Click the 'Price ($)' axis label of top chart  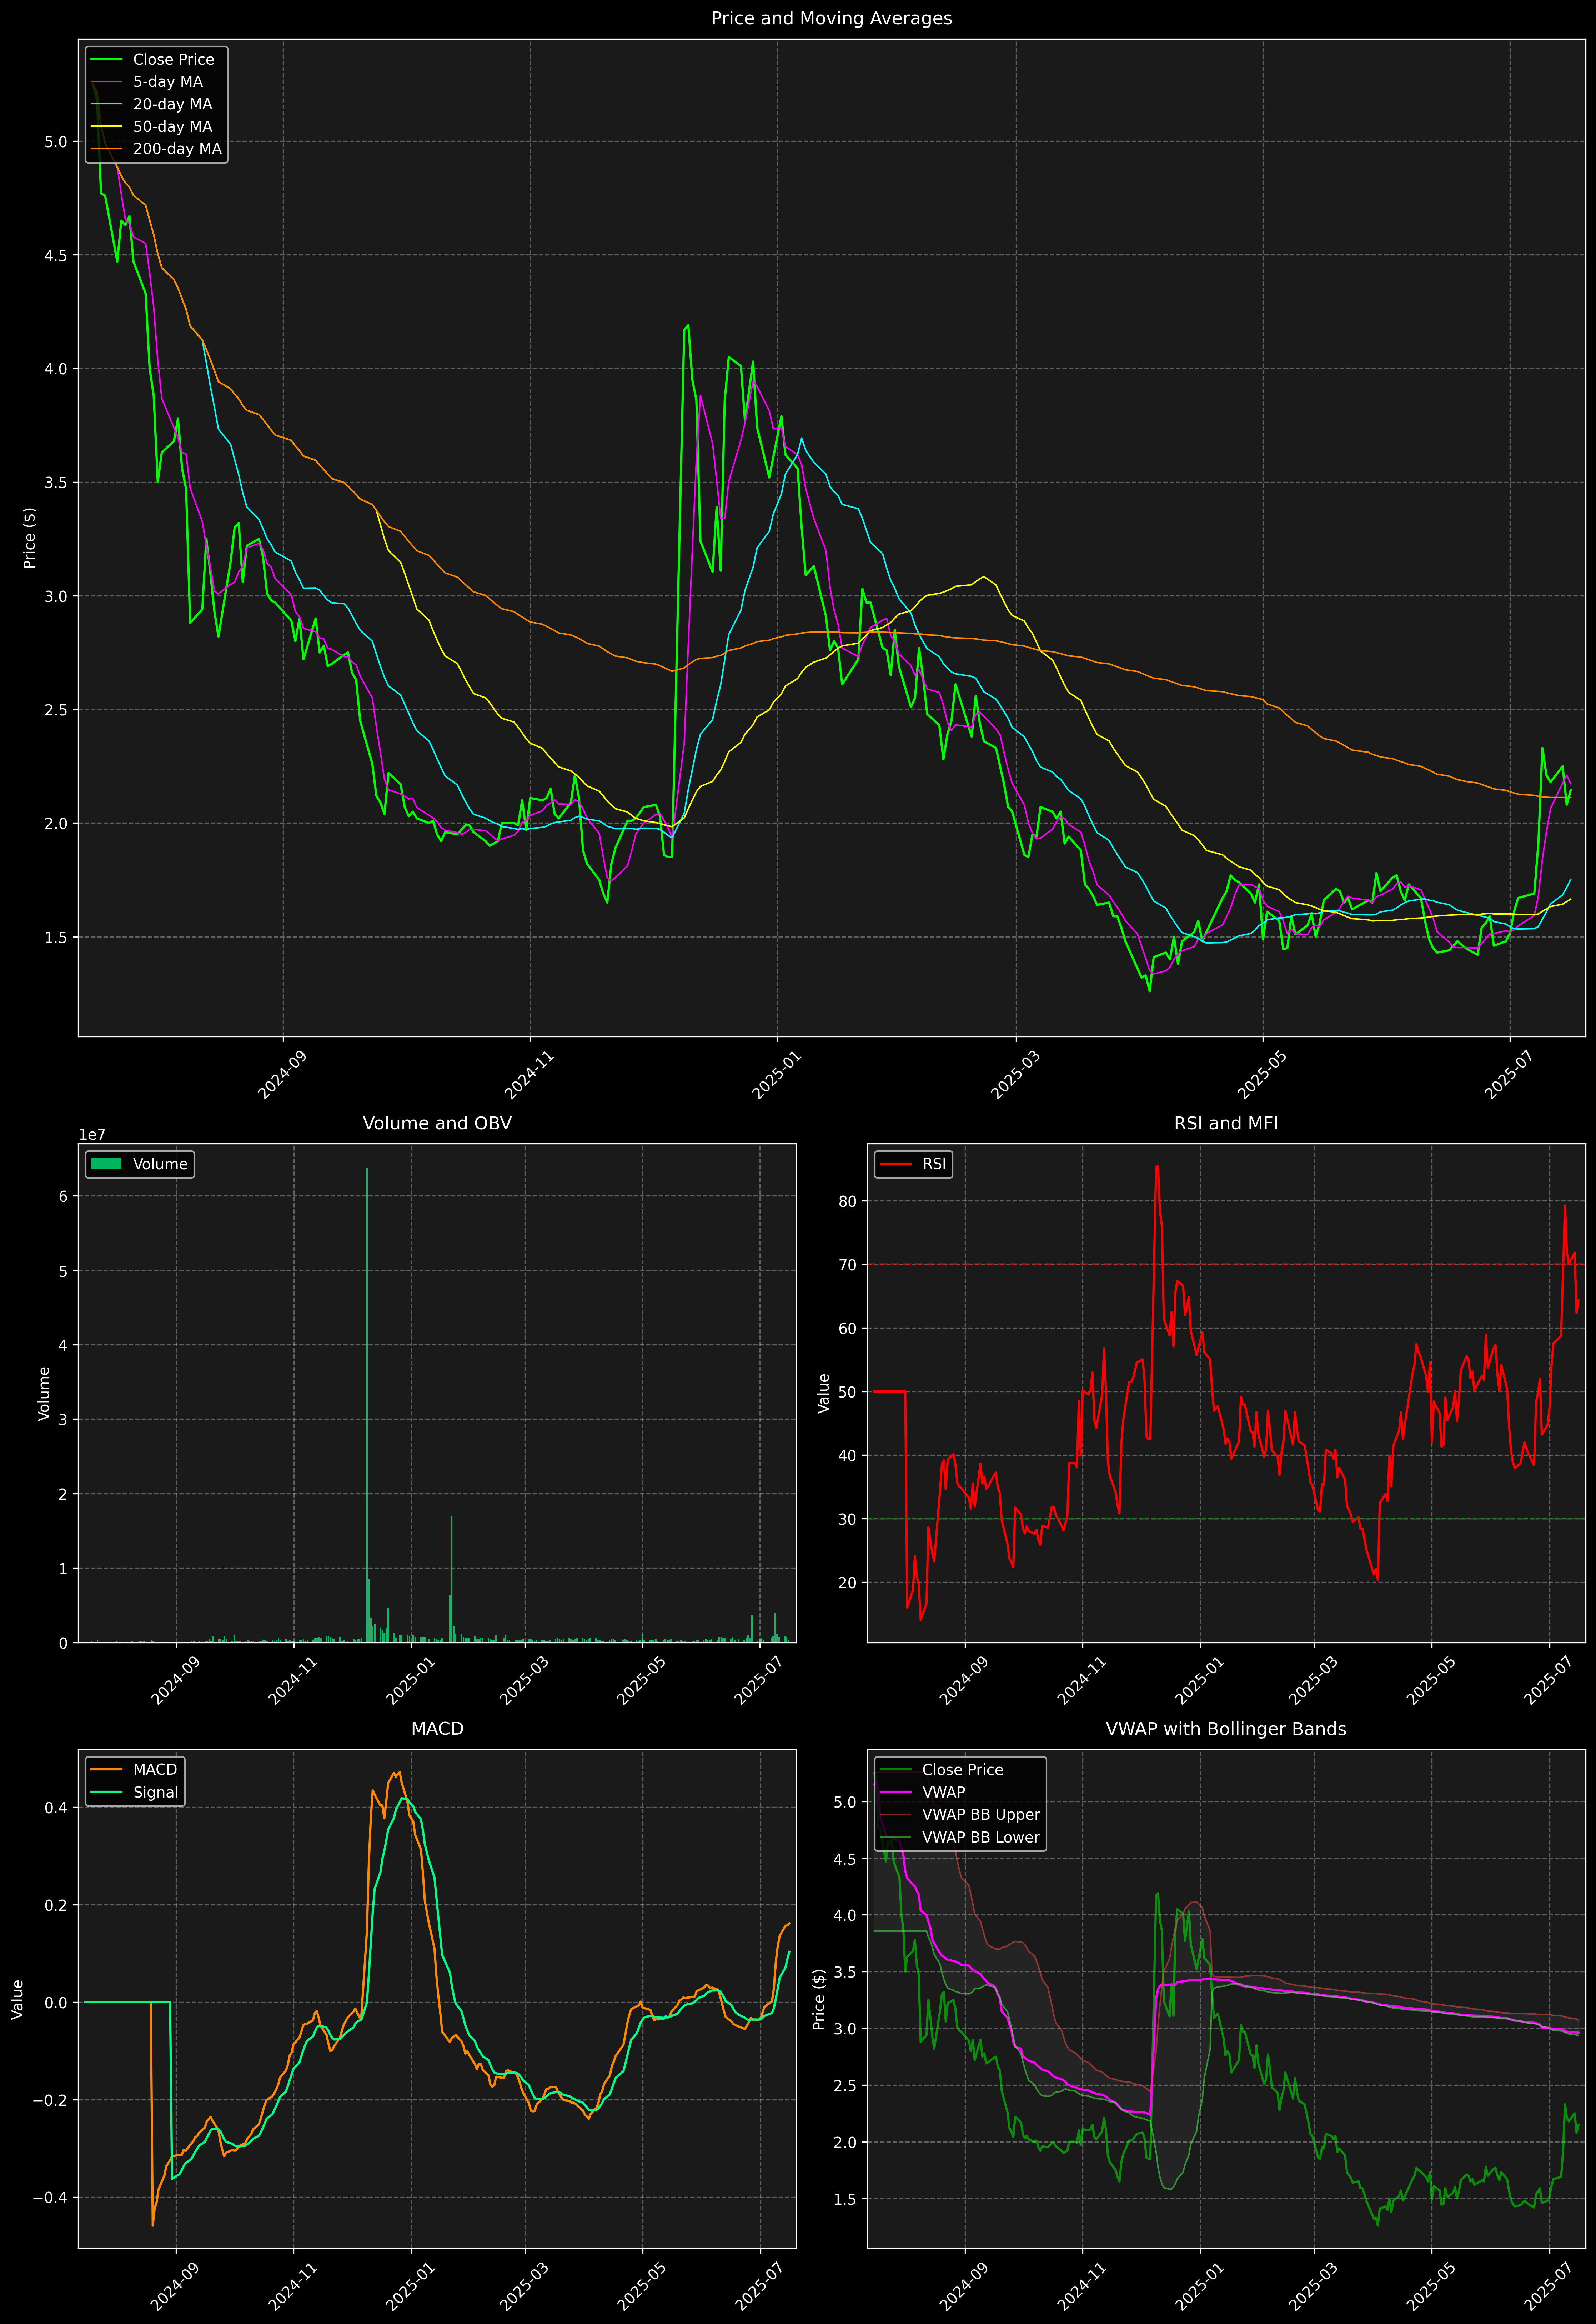(x=30, y=538)
